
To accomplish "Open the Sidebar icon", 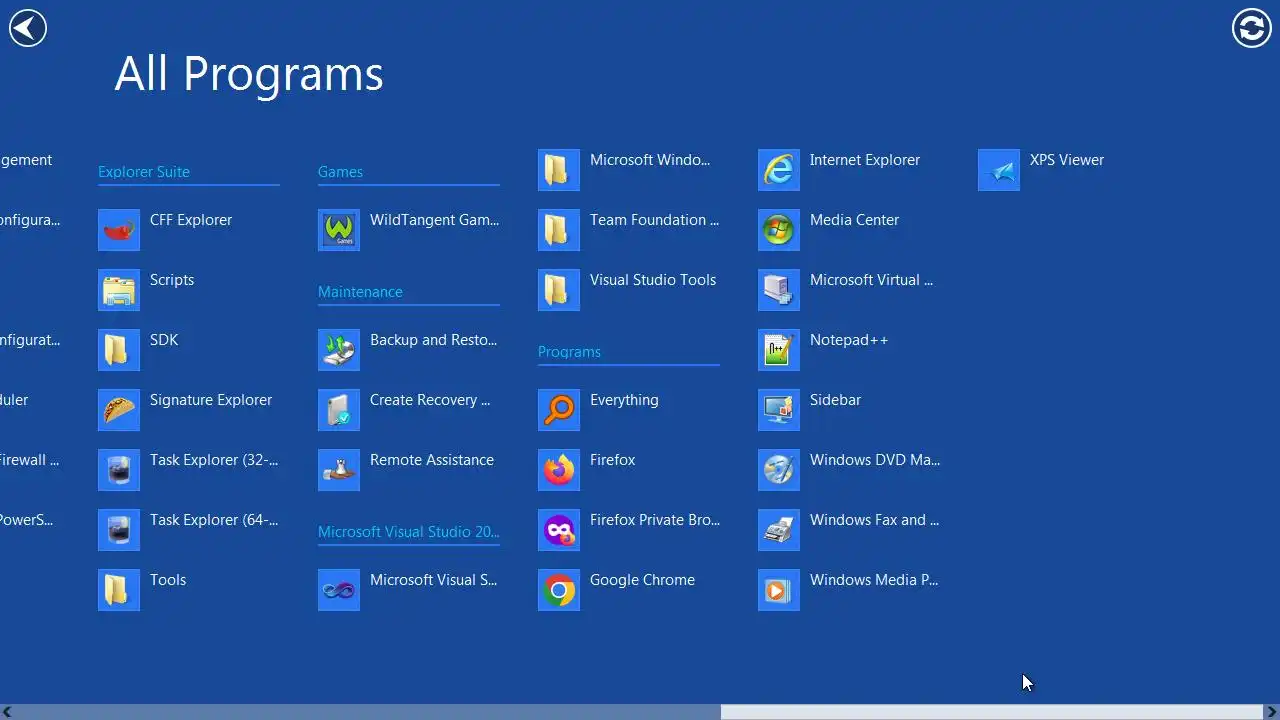I will point(779,410).
